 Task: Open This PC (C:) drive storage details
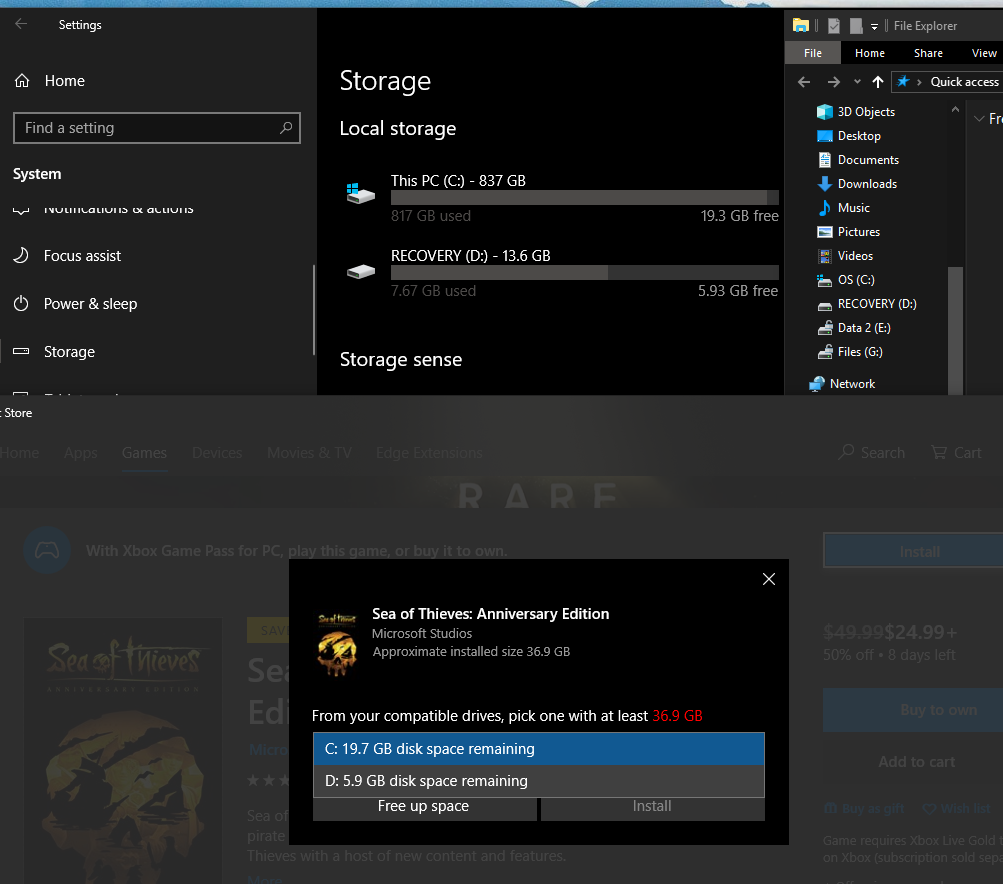point(562,198)
